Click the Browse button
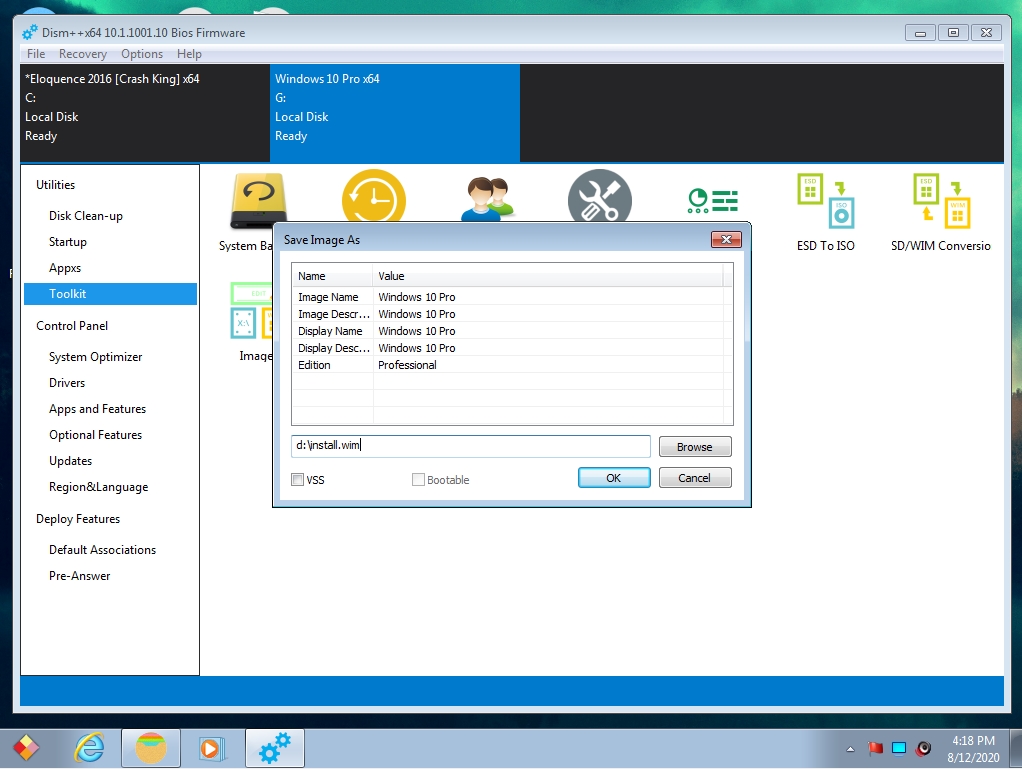The width and height of the screenshot is (1022, 769). tap(695, 447)
